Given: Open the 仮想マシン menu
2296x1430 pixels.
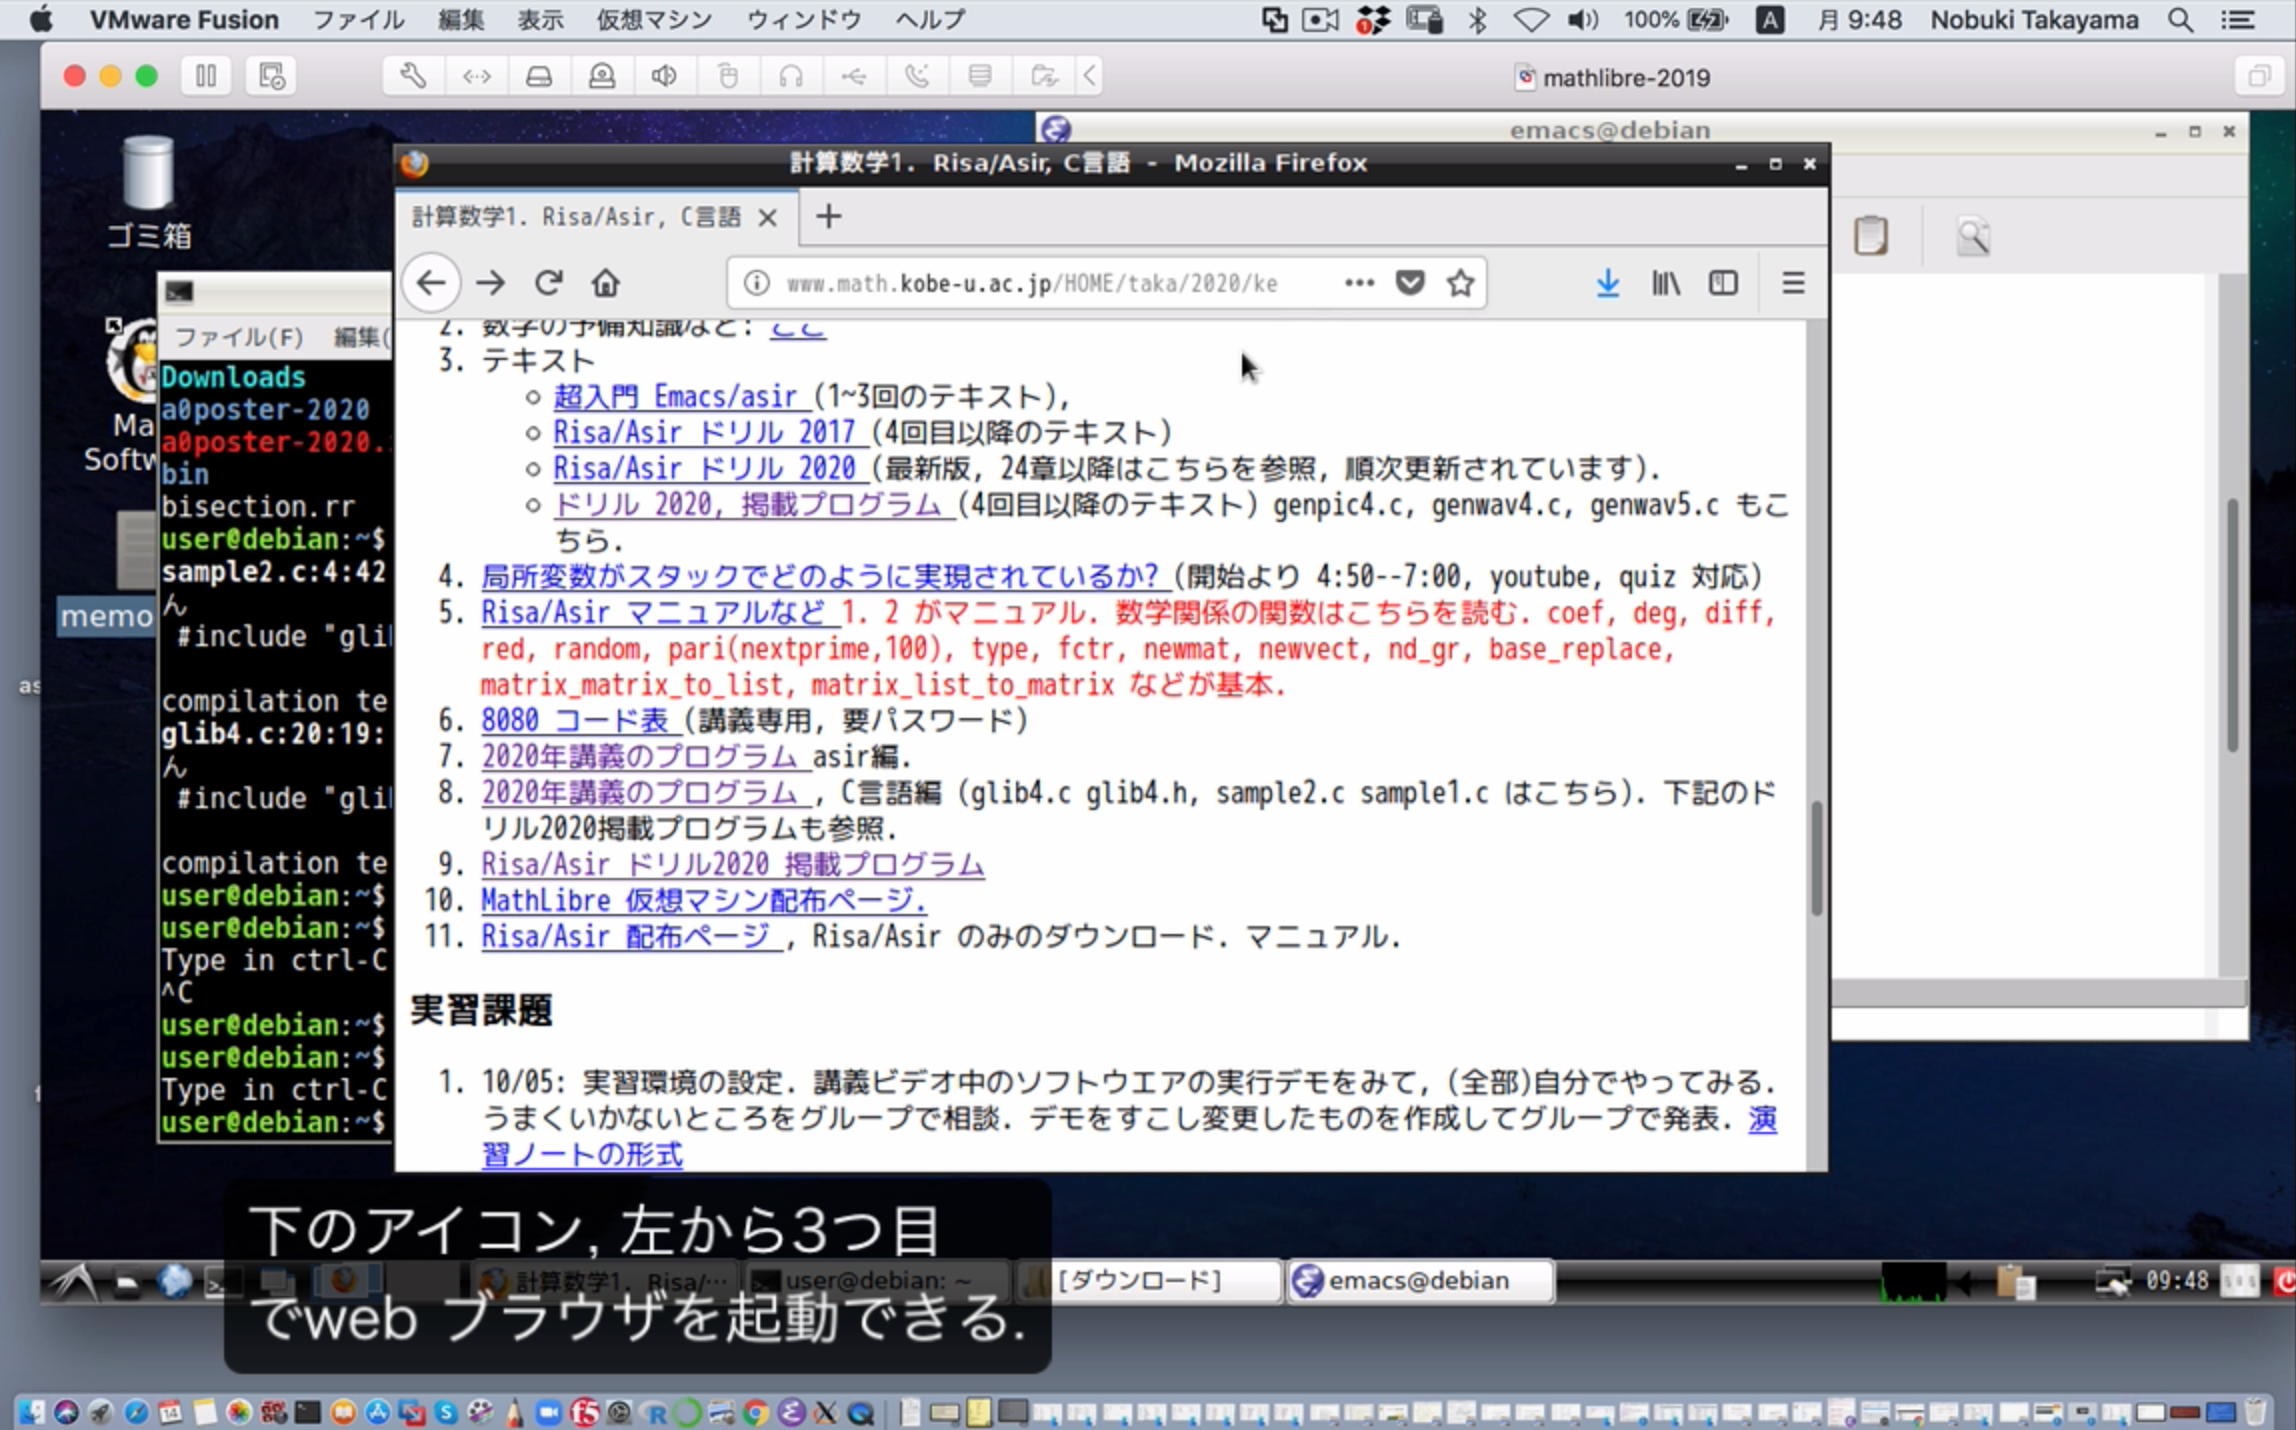Looking at the screenshot, I should point(654,20).
